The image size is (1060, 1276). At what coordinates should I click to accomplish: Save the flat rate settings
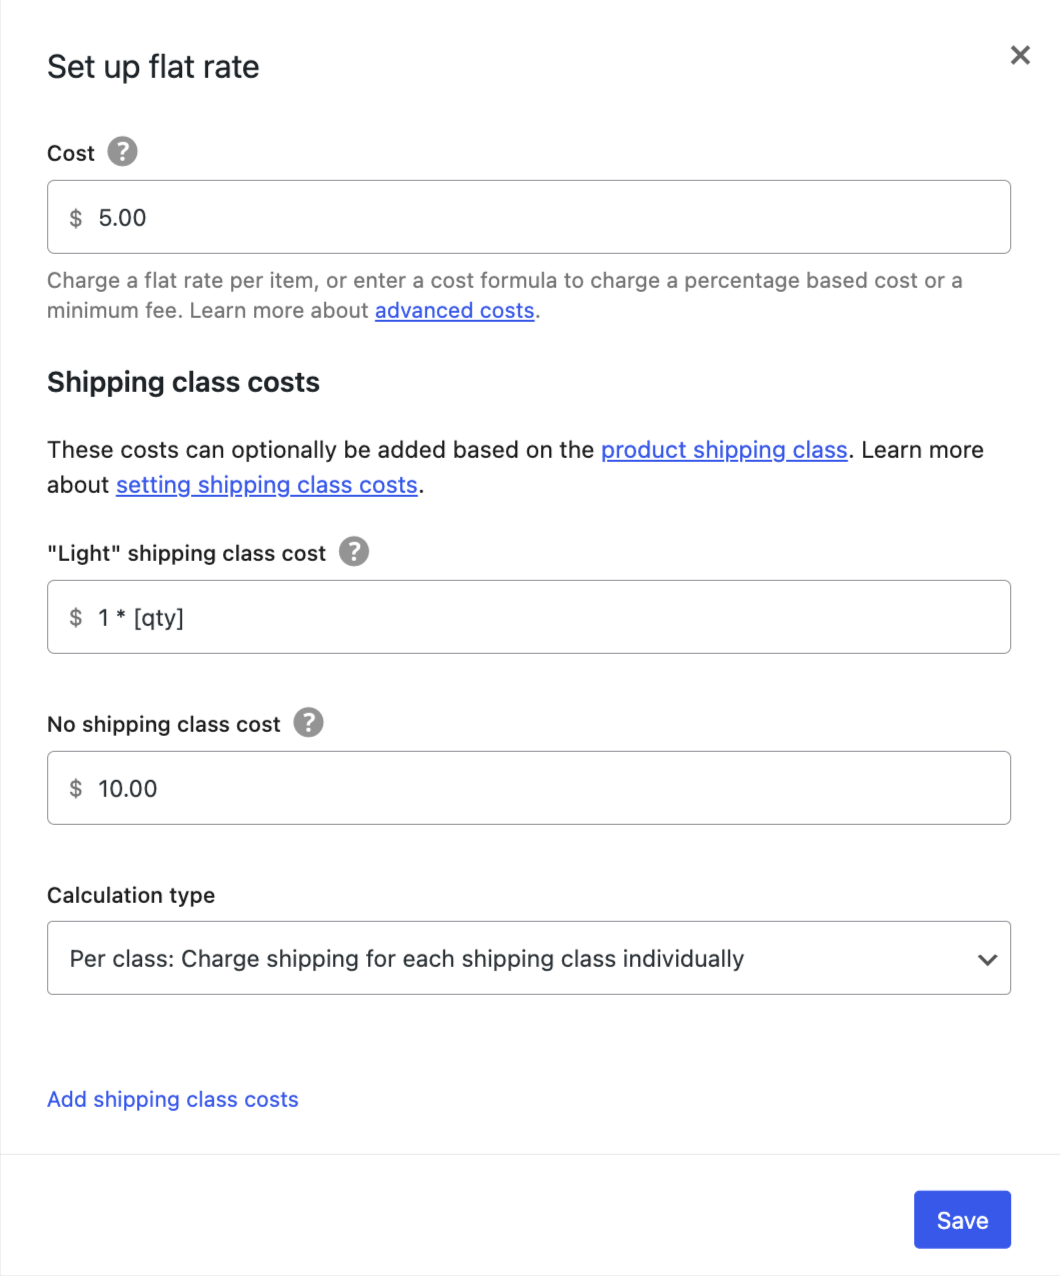tap(961, 1219)
